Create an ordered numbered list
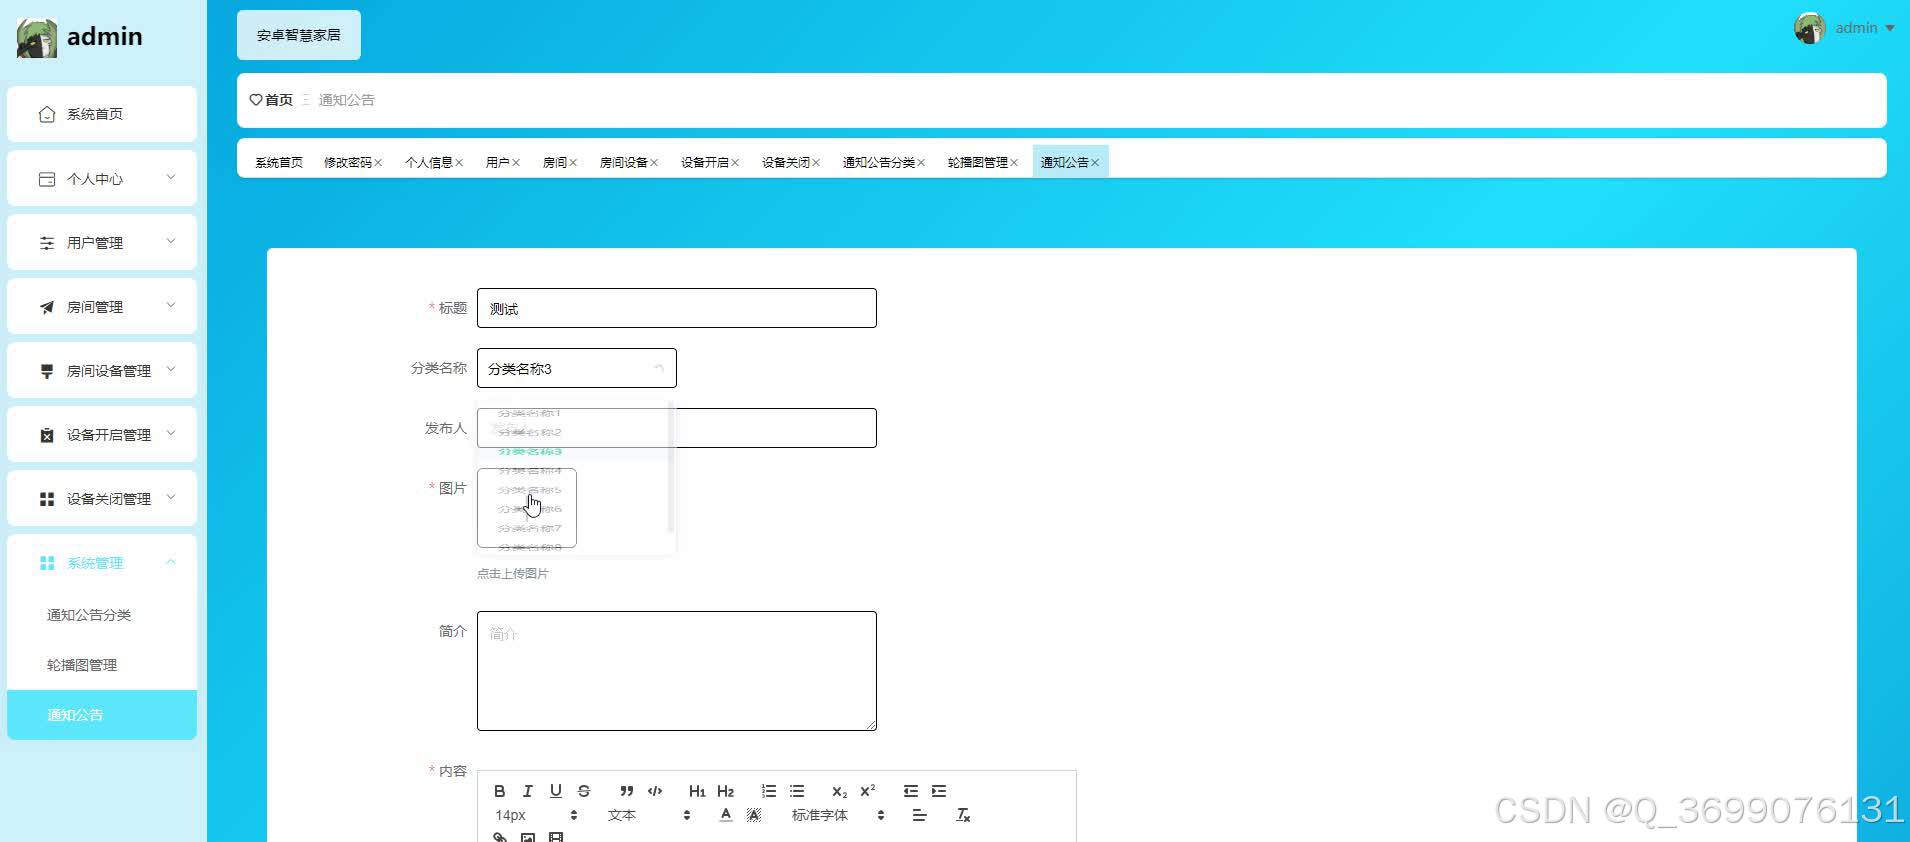The width and height of the screenshot is (1910, 842). click(x=769, y=791)
